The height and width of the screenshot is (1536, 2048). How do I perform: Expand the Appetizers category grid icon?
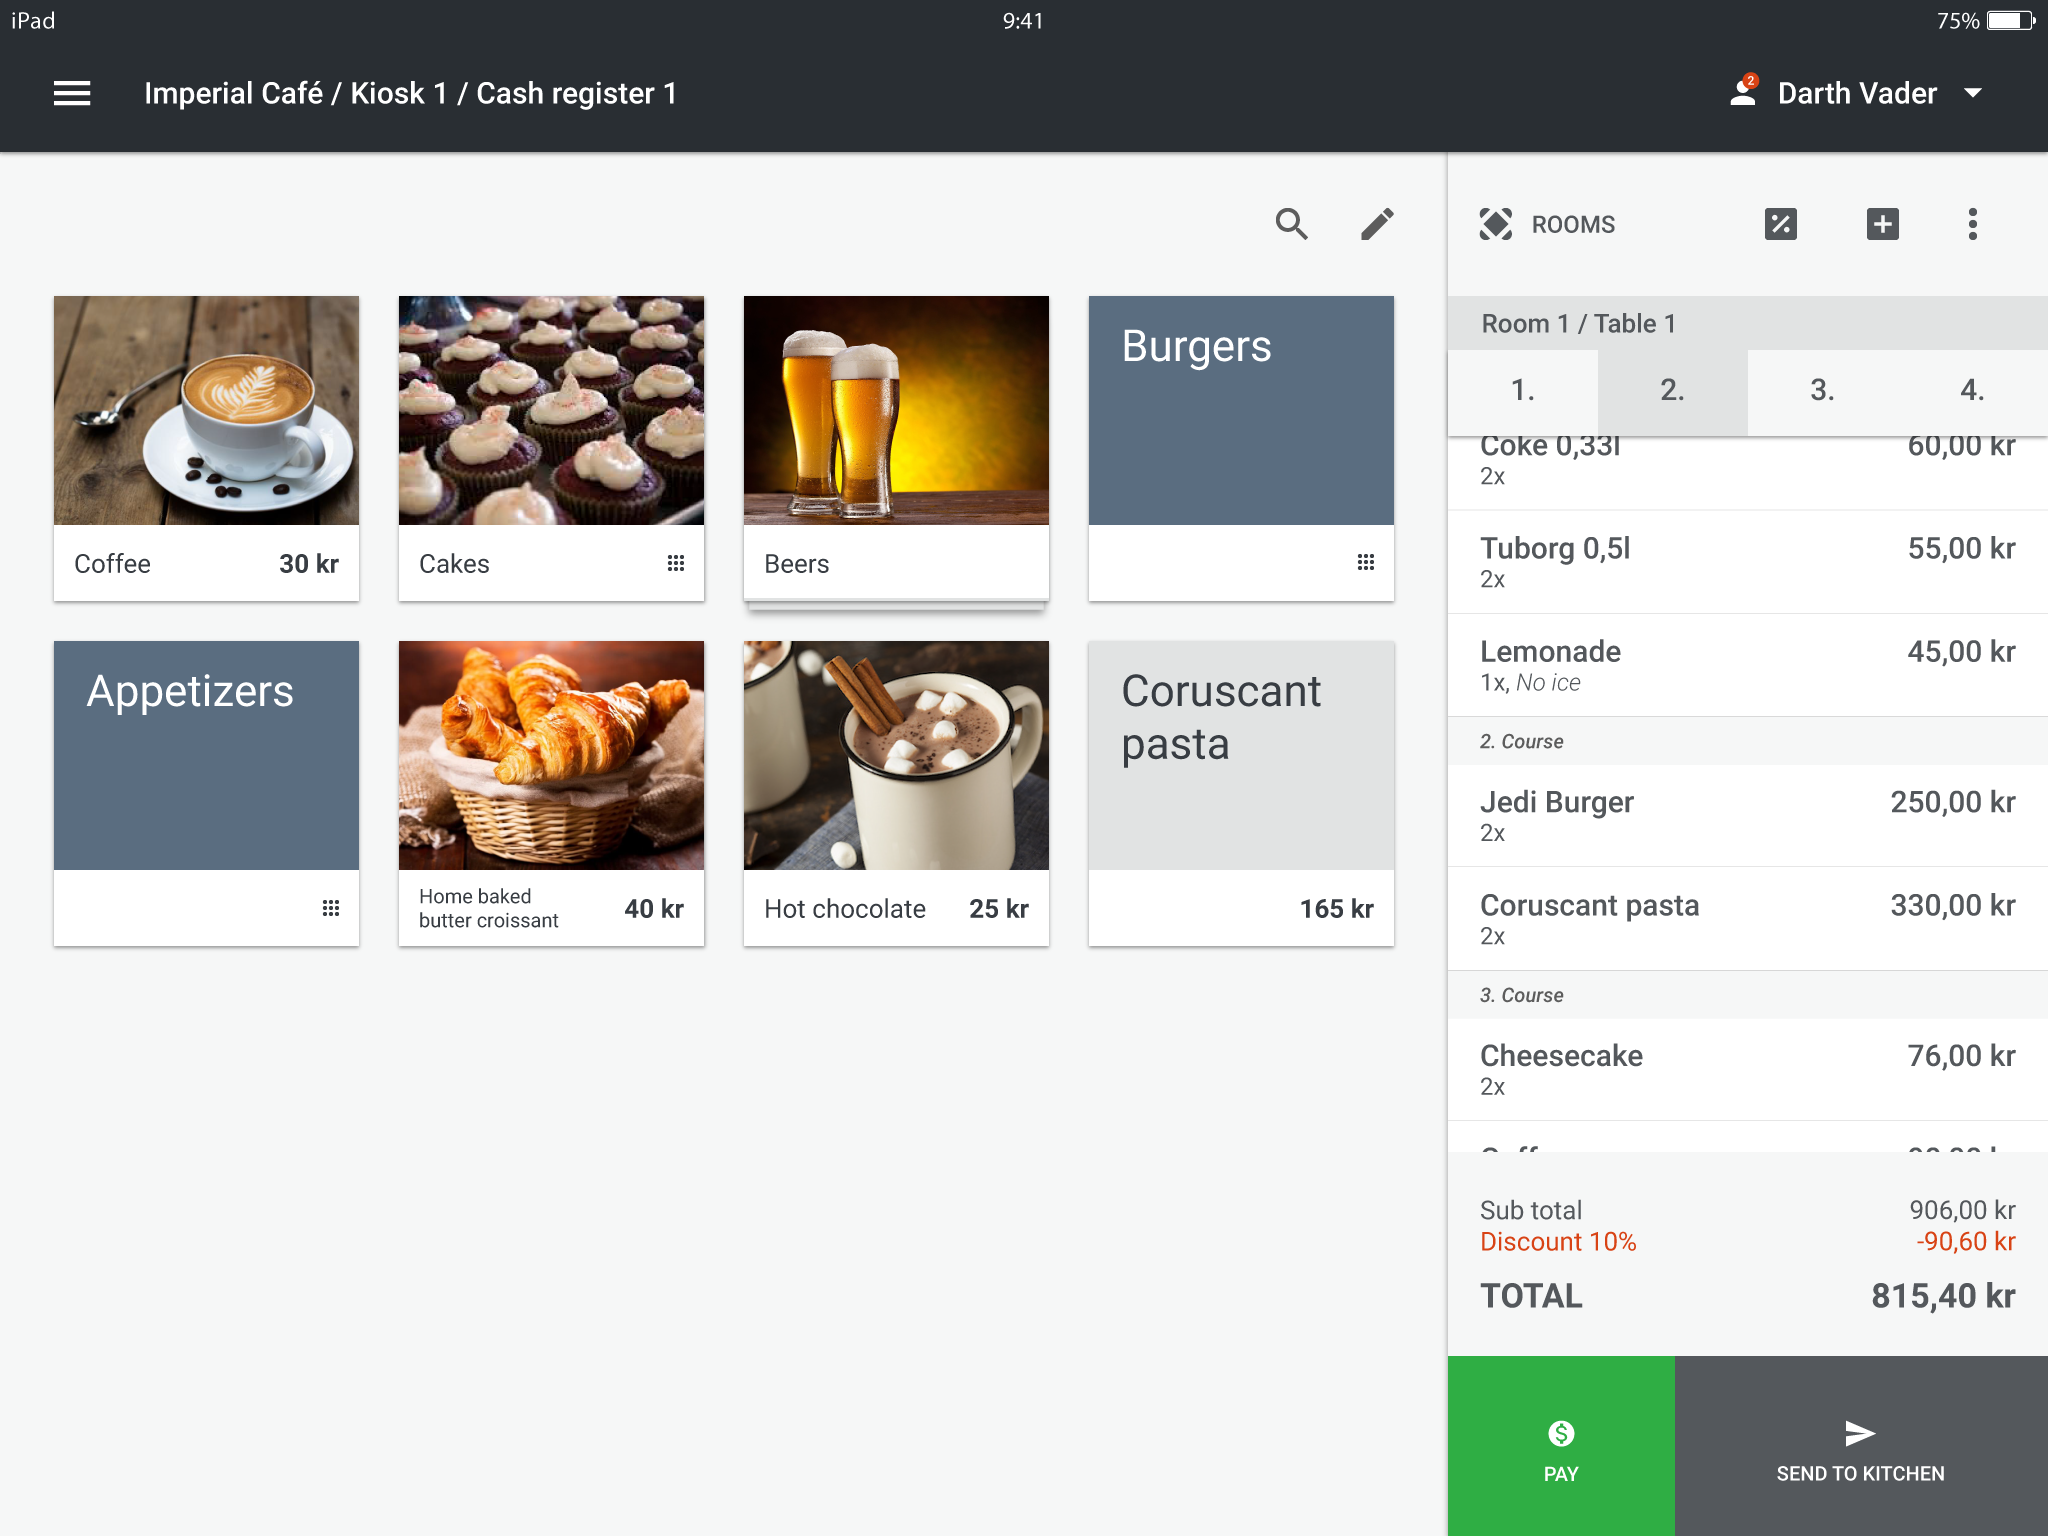tap(331, 908)
